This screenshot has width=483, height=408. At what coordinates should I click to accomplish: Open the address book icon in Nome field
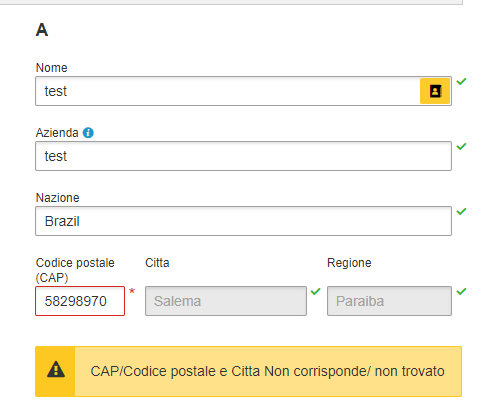click(435, 91)
